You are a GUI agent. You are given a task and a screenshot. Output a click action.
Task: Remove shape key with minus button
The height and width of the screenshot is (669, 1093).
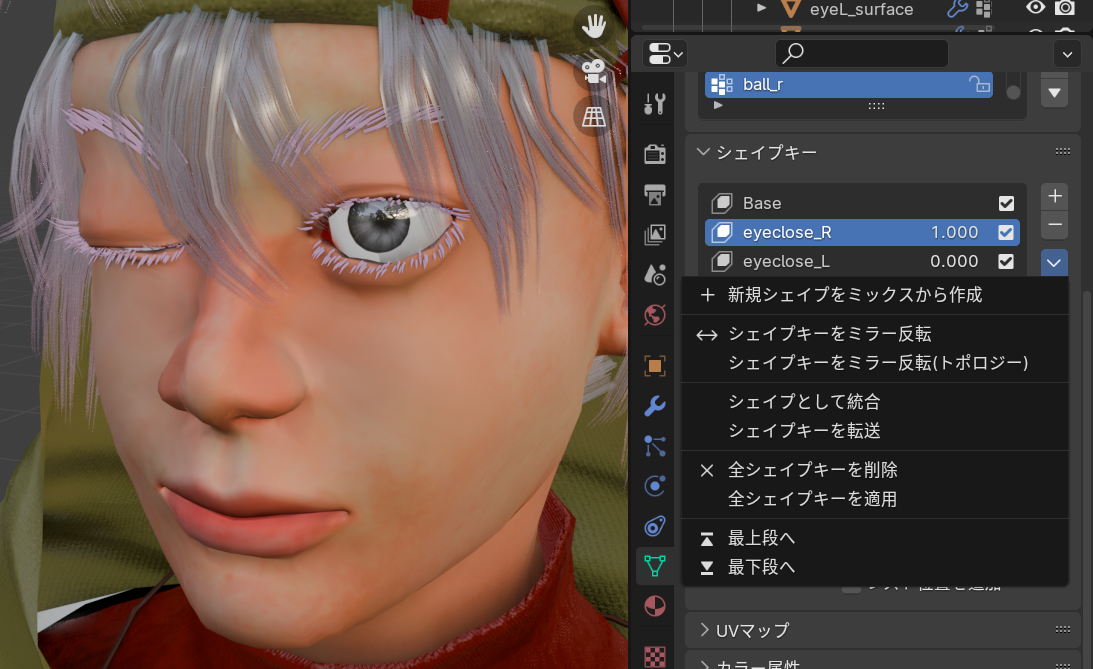(x=1055, y=224)
